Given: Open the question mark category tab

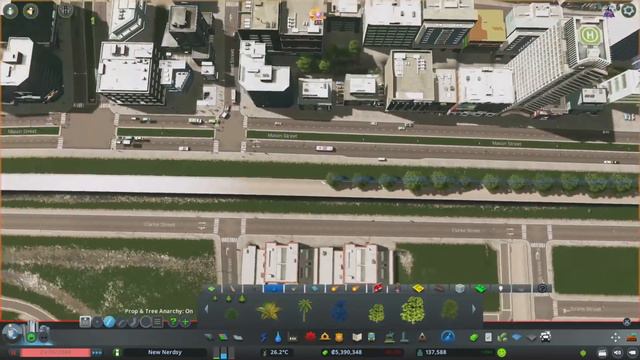Looking at the screenshot, I should click(542, 289).
